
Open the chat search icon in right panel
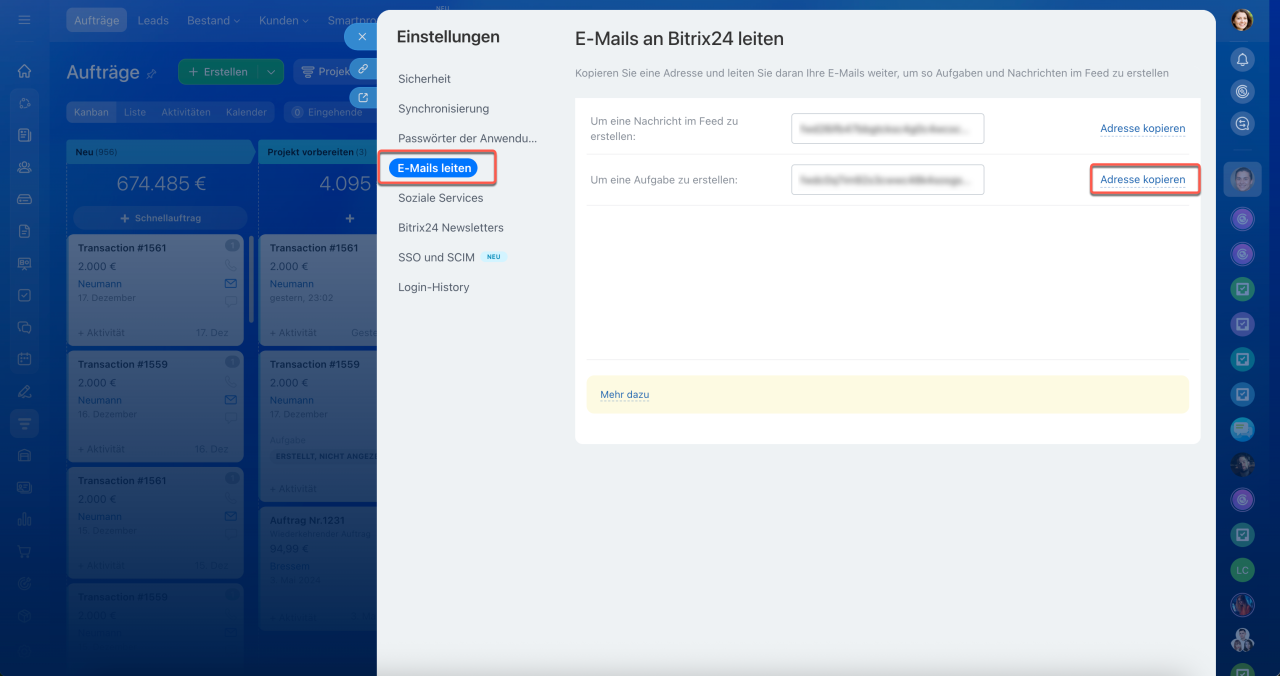coord(1242,124)
